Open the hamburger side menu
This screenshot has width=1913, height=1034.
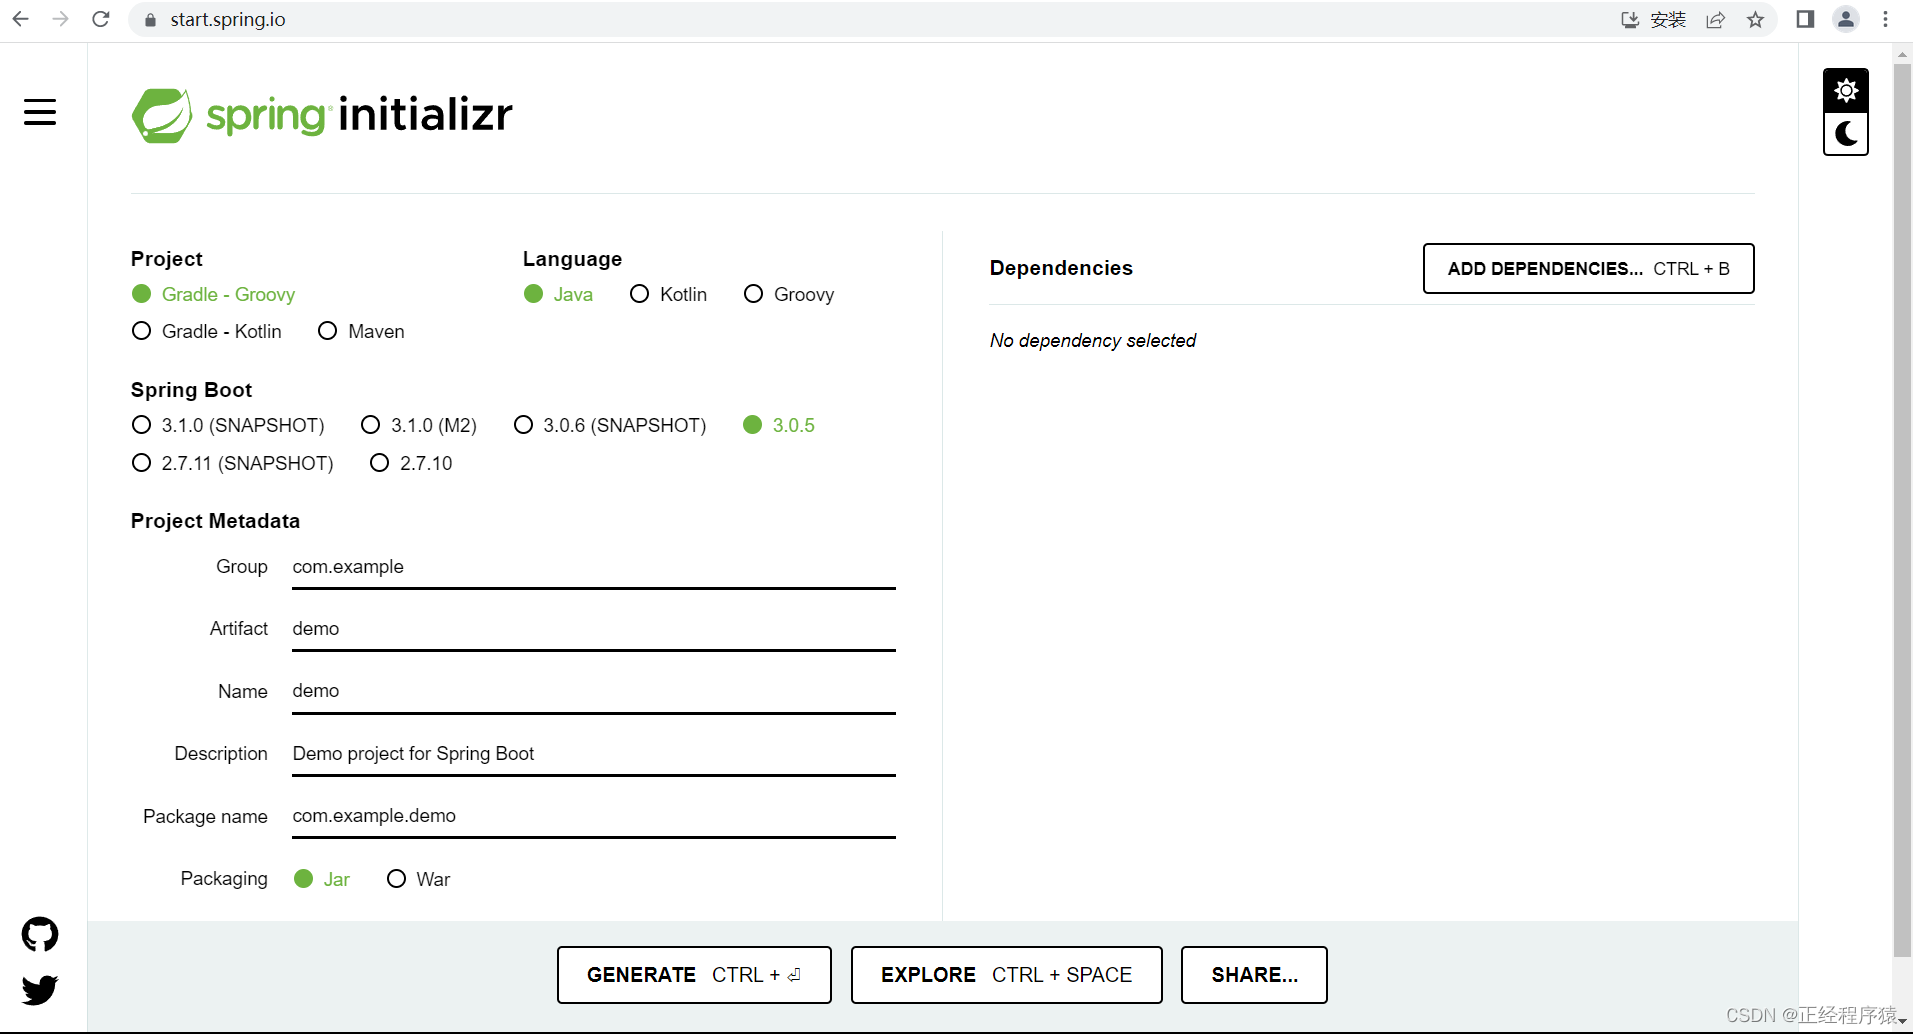pyautogui.click(x=40, y=112)
